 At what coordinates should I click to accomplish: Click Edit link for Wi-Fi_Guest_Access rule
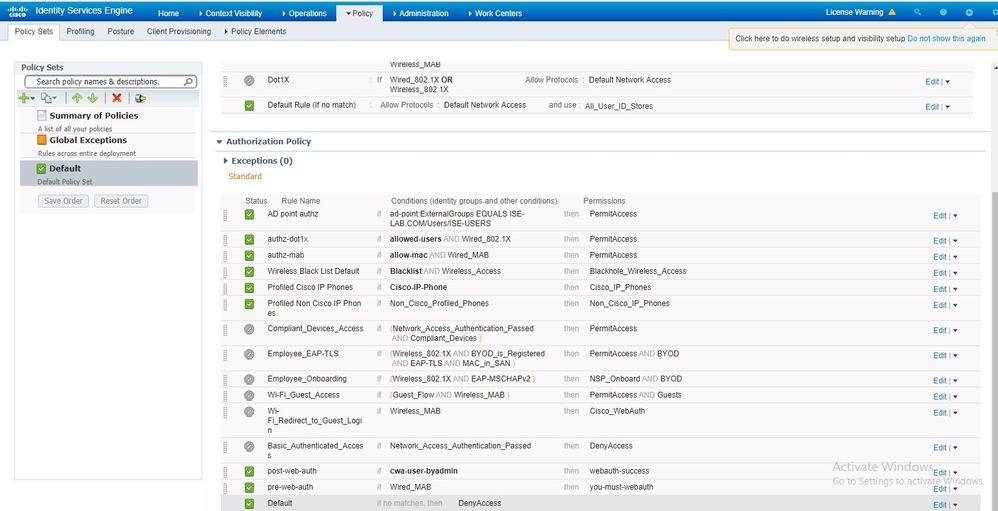click(939, 396)
